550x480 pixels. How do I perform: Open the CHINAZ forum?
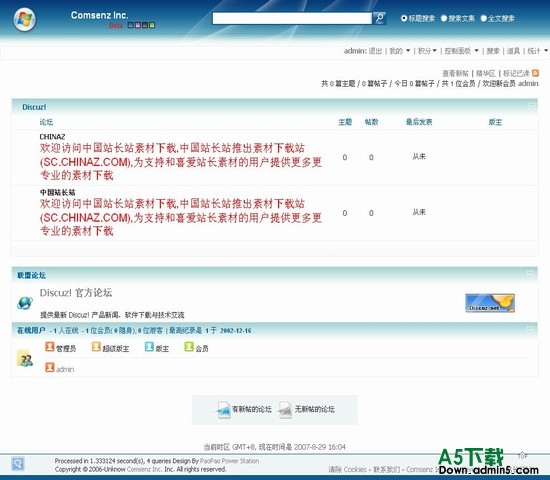tap(52, 136)
